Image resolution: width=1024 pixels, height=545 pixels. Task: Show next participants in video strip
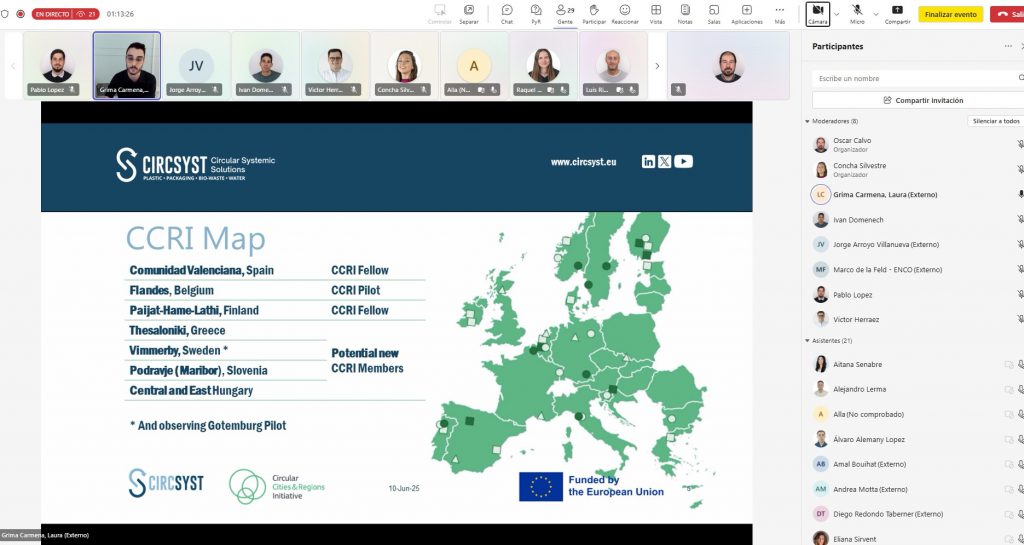point(657,65)
